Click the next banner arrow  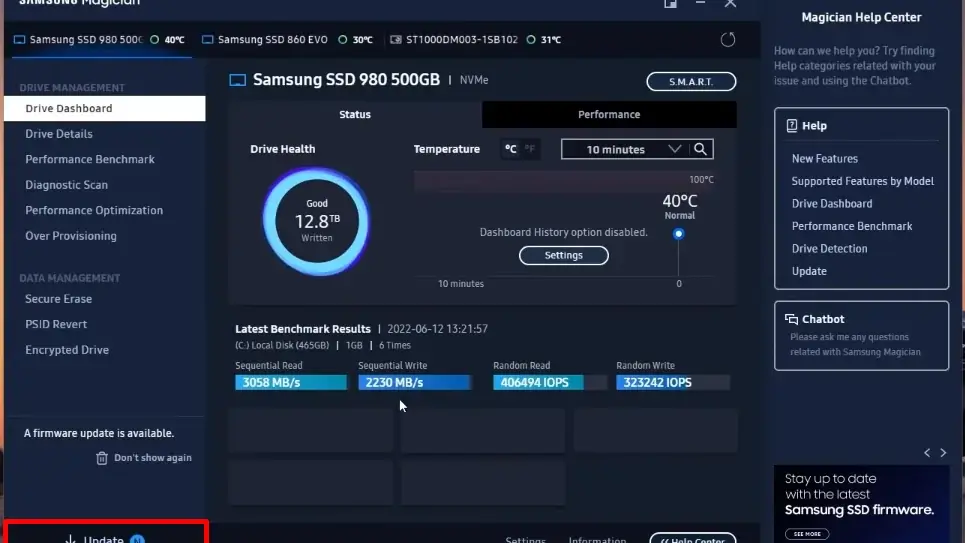pyautogui.click(x=943, y=453)
